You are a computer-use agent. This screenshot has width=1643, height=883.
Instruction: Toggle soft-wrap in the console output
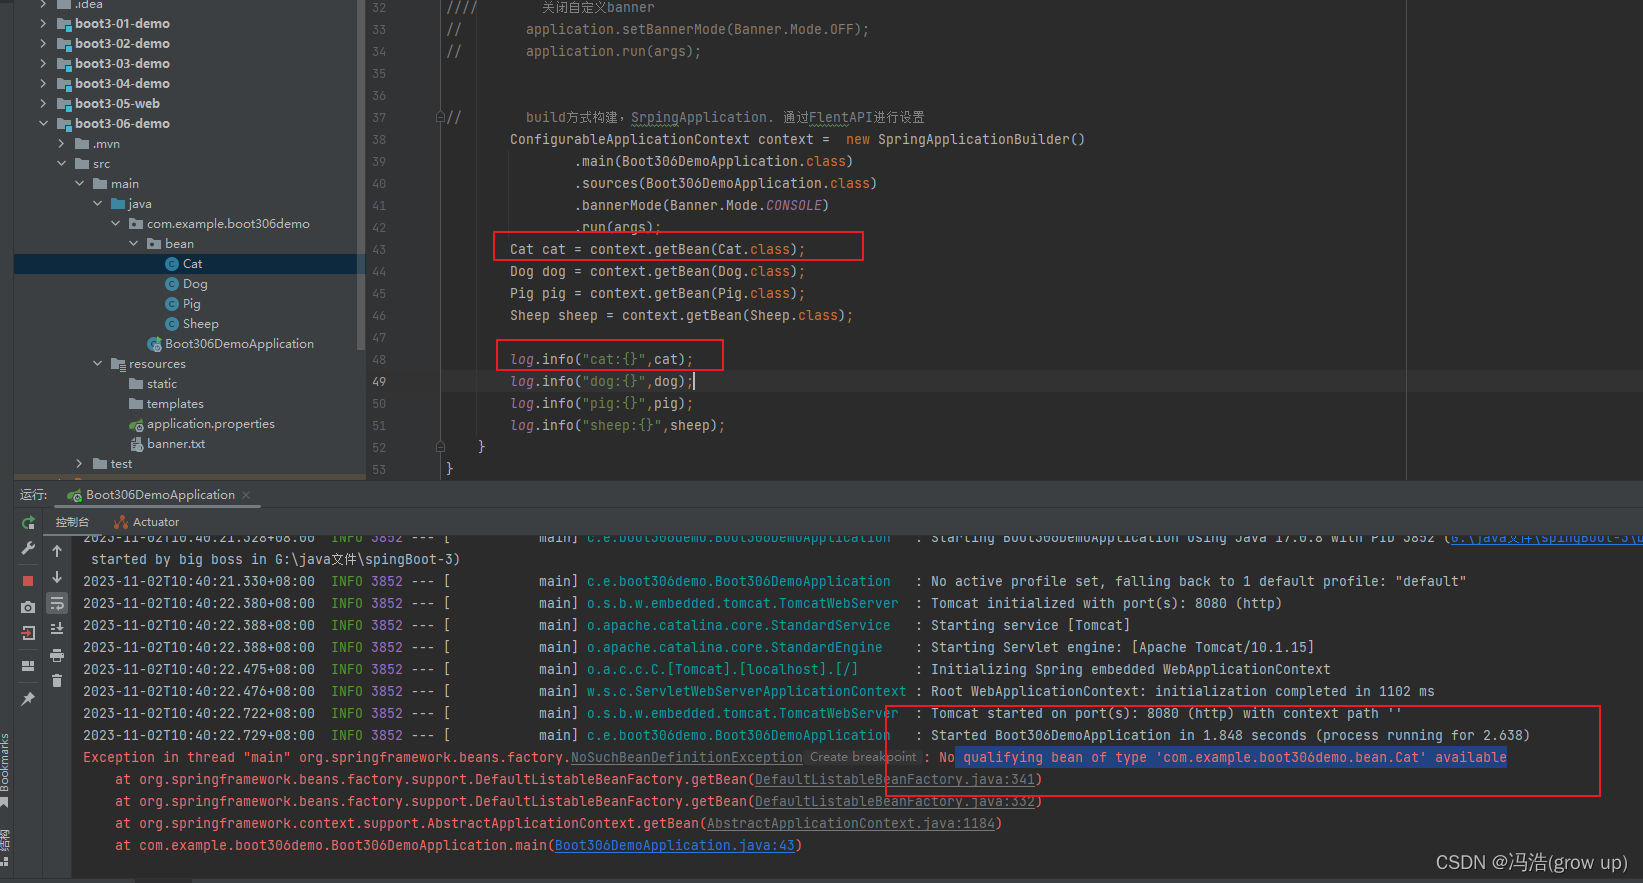57,603
